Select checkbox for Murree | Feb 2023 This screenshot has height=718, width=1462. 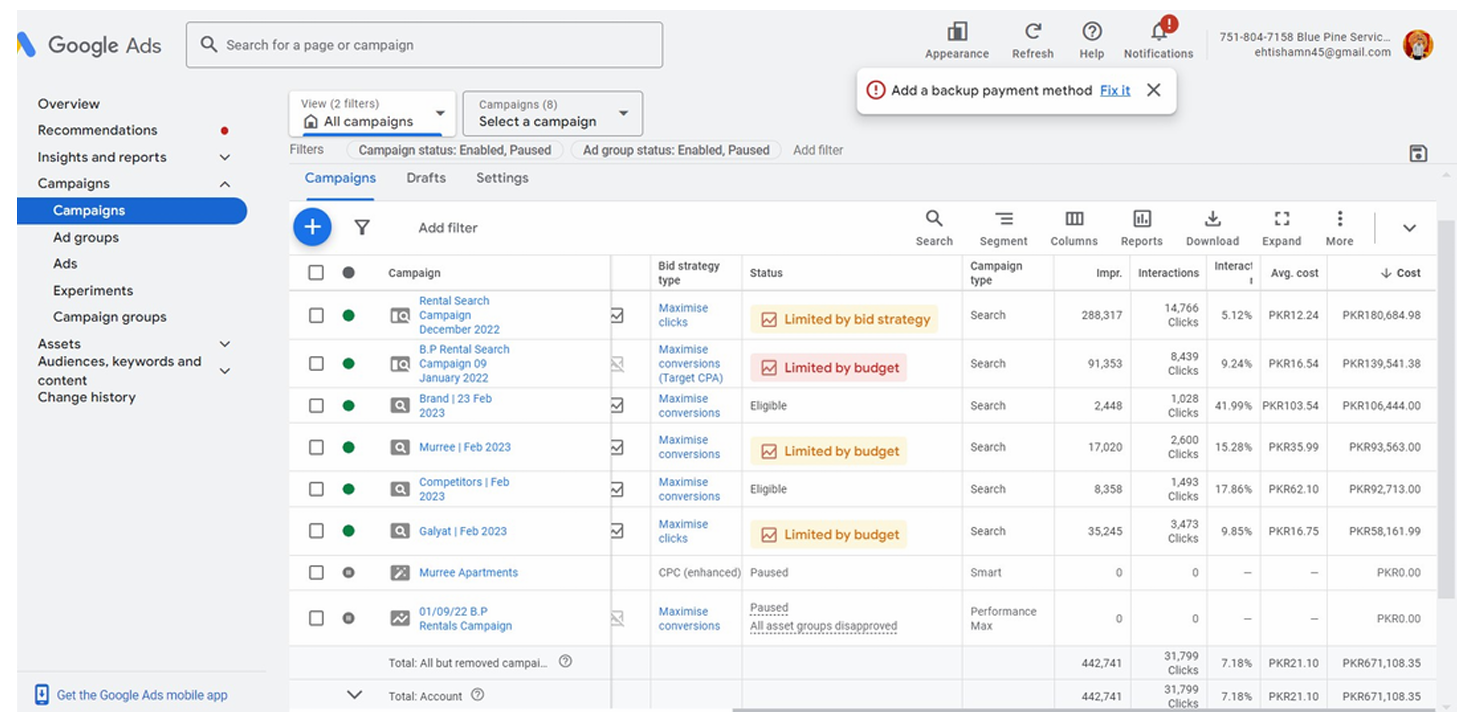(316, 447)
